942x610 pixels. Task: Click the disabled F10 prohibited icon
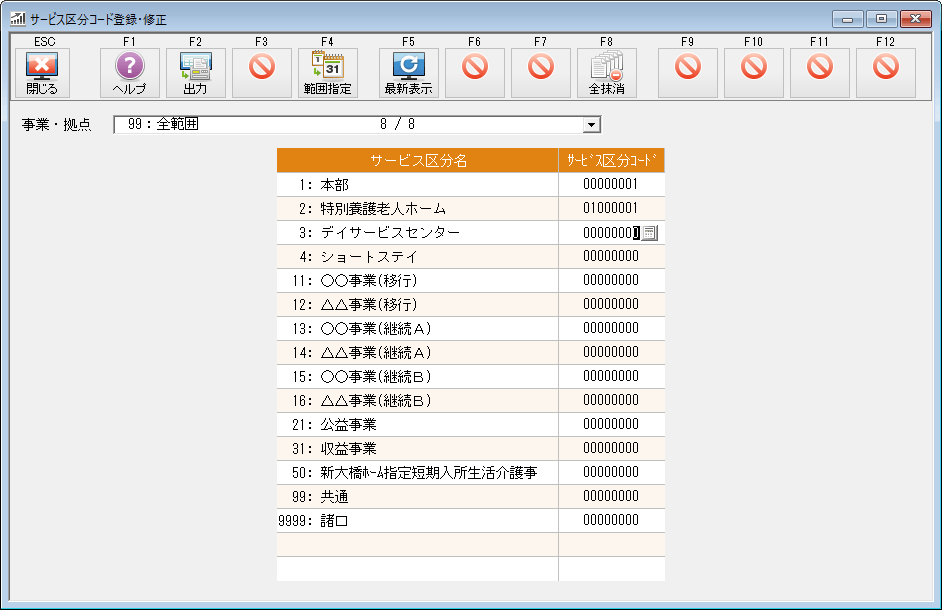(754, 73)
